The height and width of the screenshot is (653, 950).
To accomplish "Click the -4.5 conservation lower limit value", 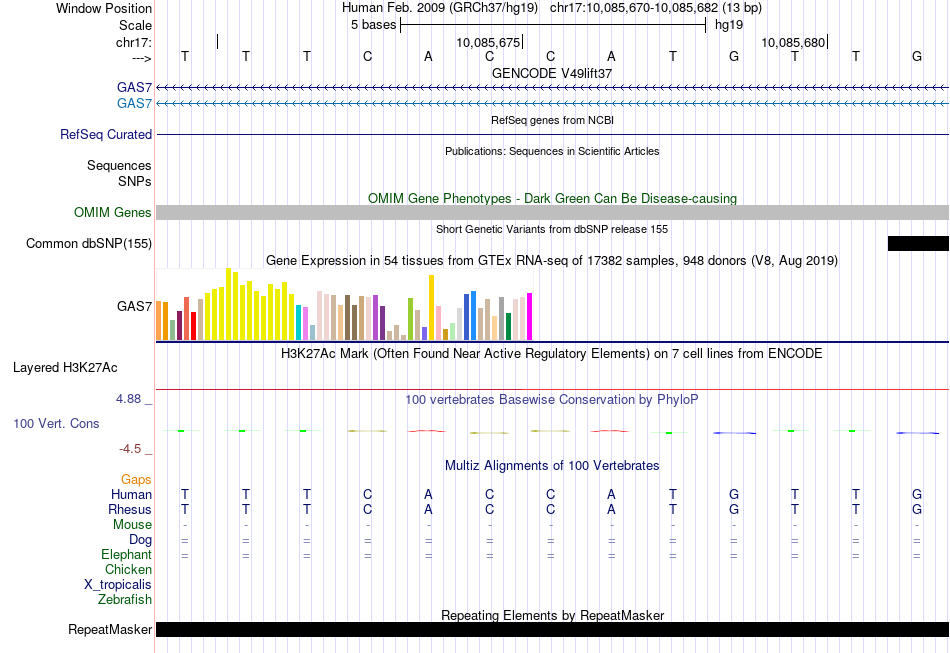I will coord(130,449).
